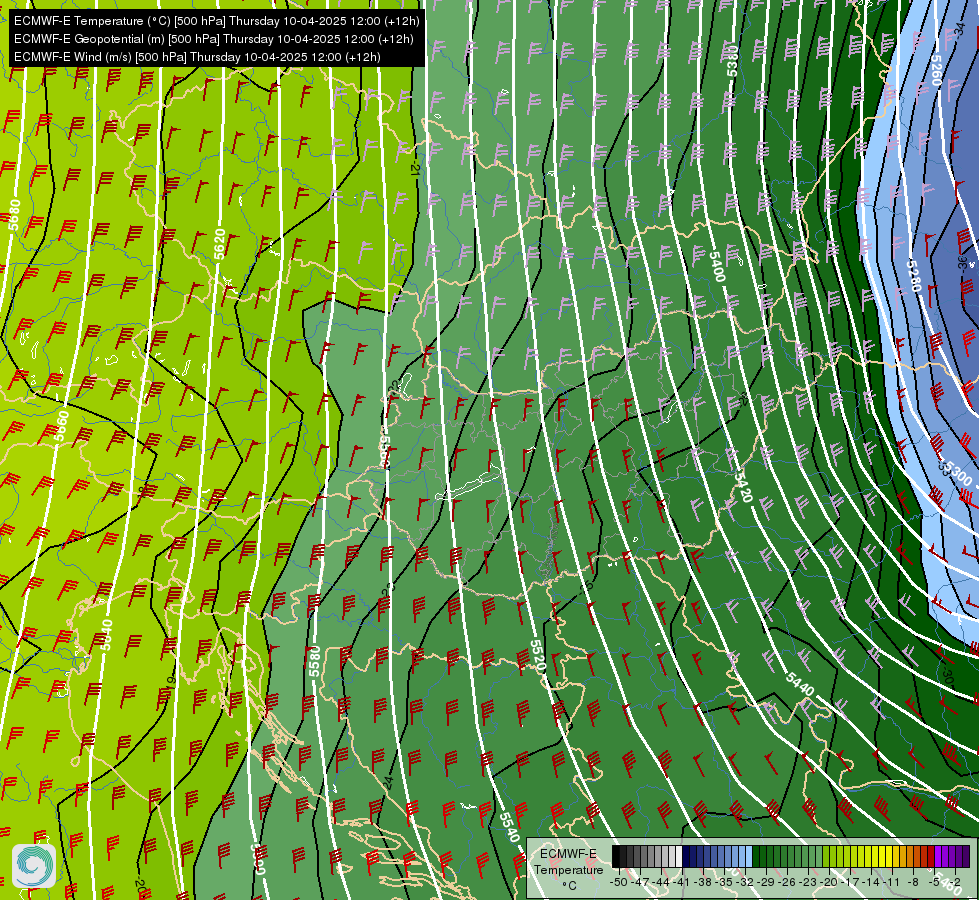Click the legend tick label -44
This screenshot has width=979, height=900.
click(x=661, y=882)
